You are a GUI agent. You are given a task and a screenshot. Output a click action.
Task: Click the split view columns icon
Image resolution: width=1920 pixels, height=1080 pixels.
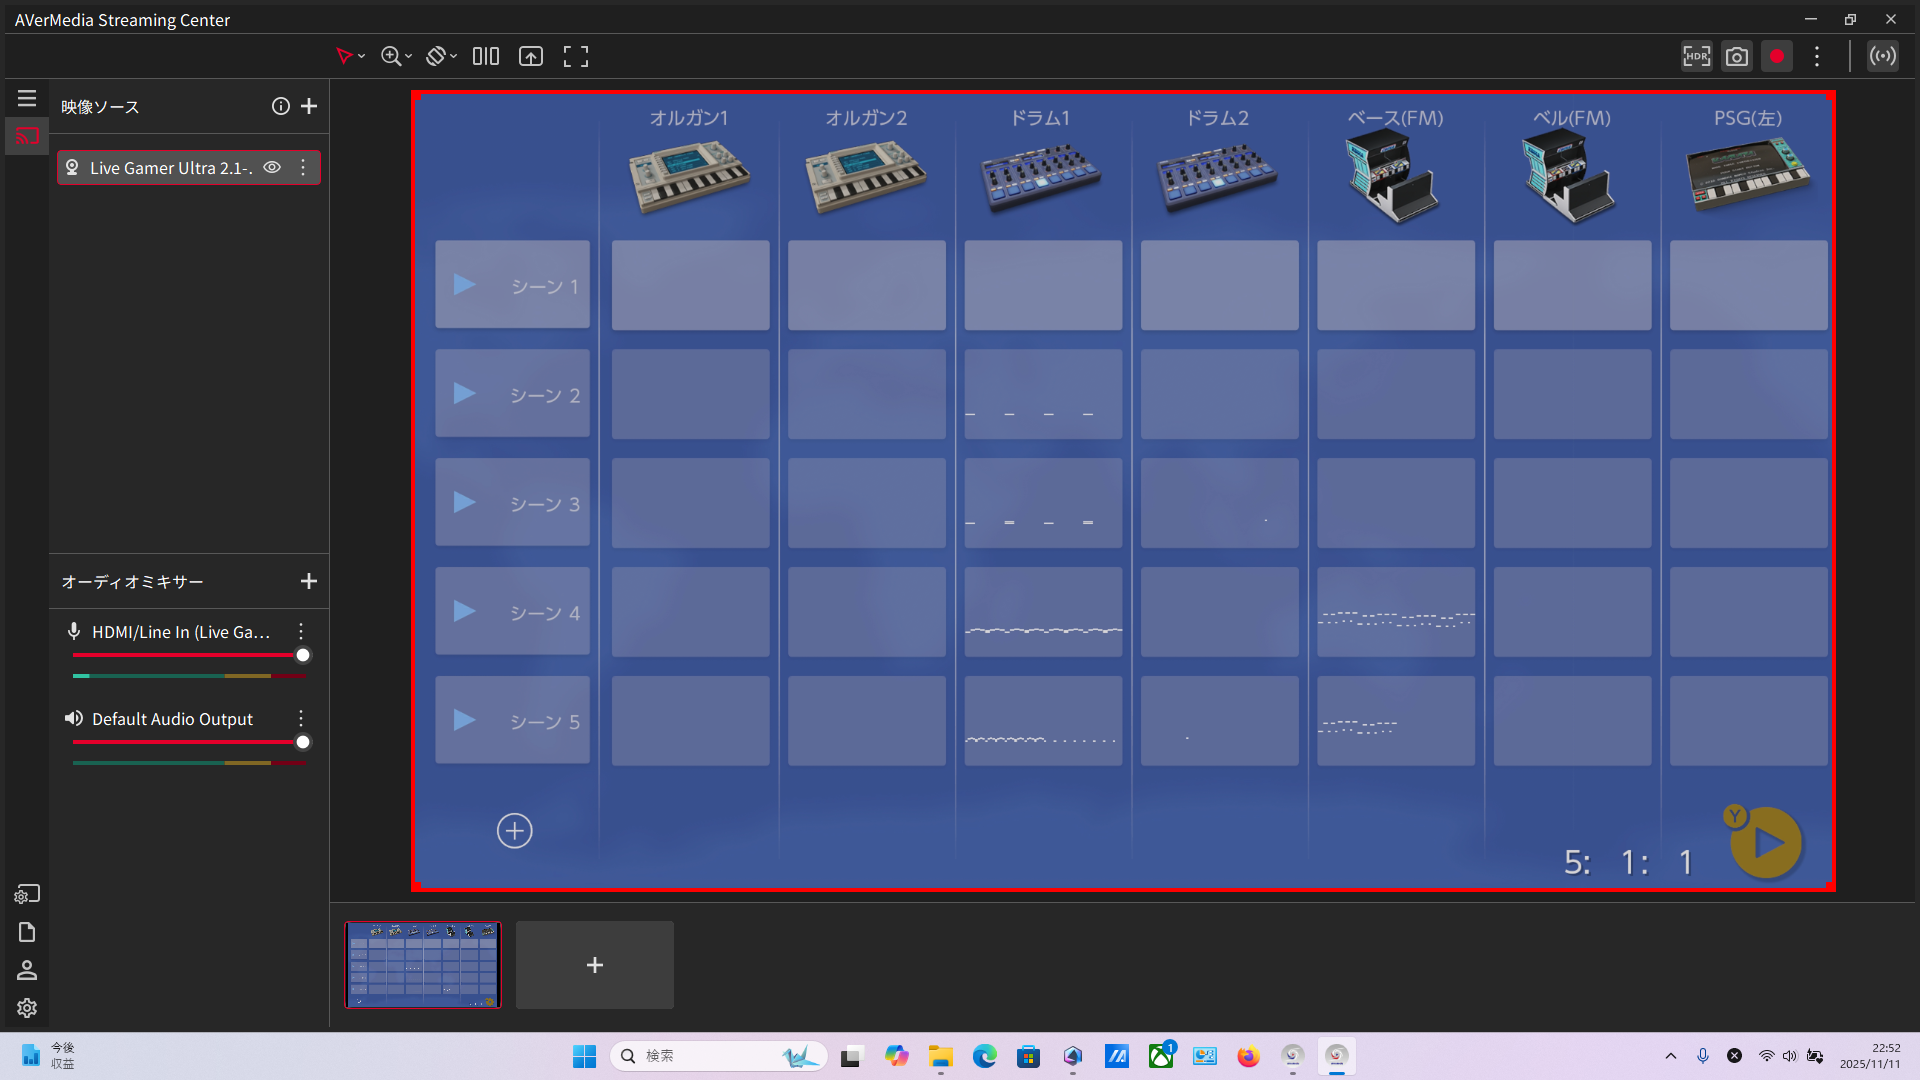coord(486,57)
